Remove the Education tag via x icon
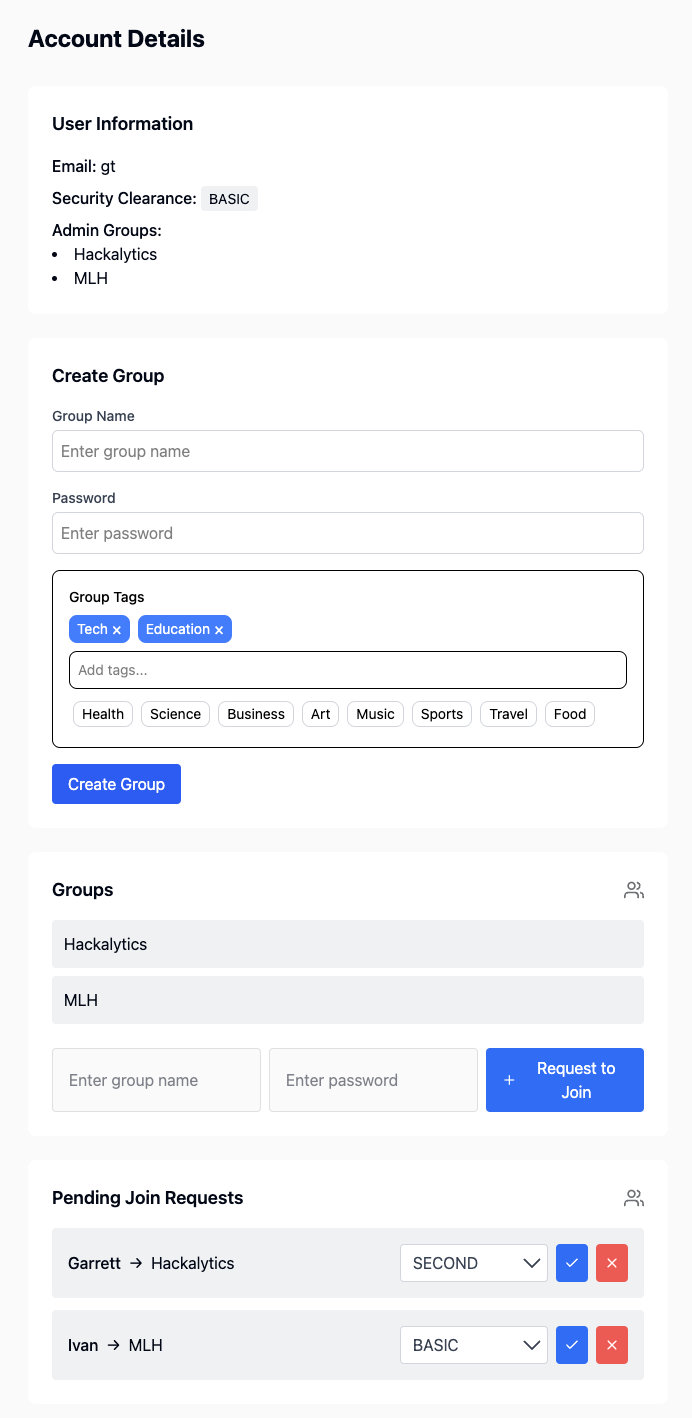 pyautogui.click(x=219, y=630)
